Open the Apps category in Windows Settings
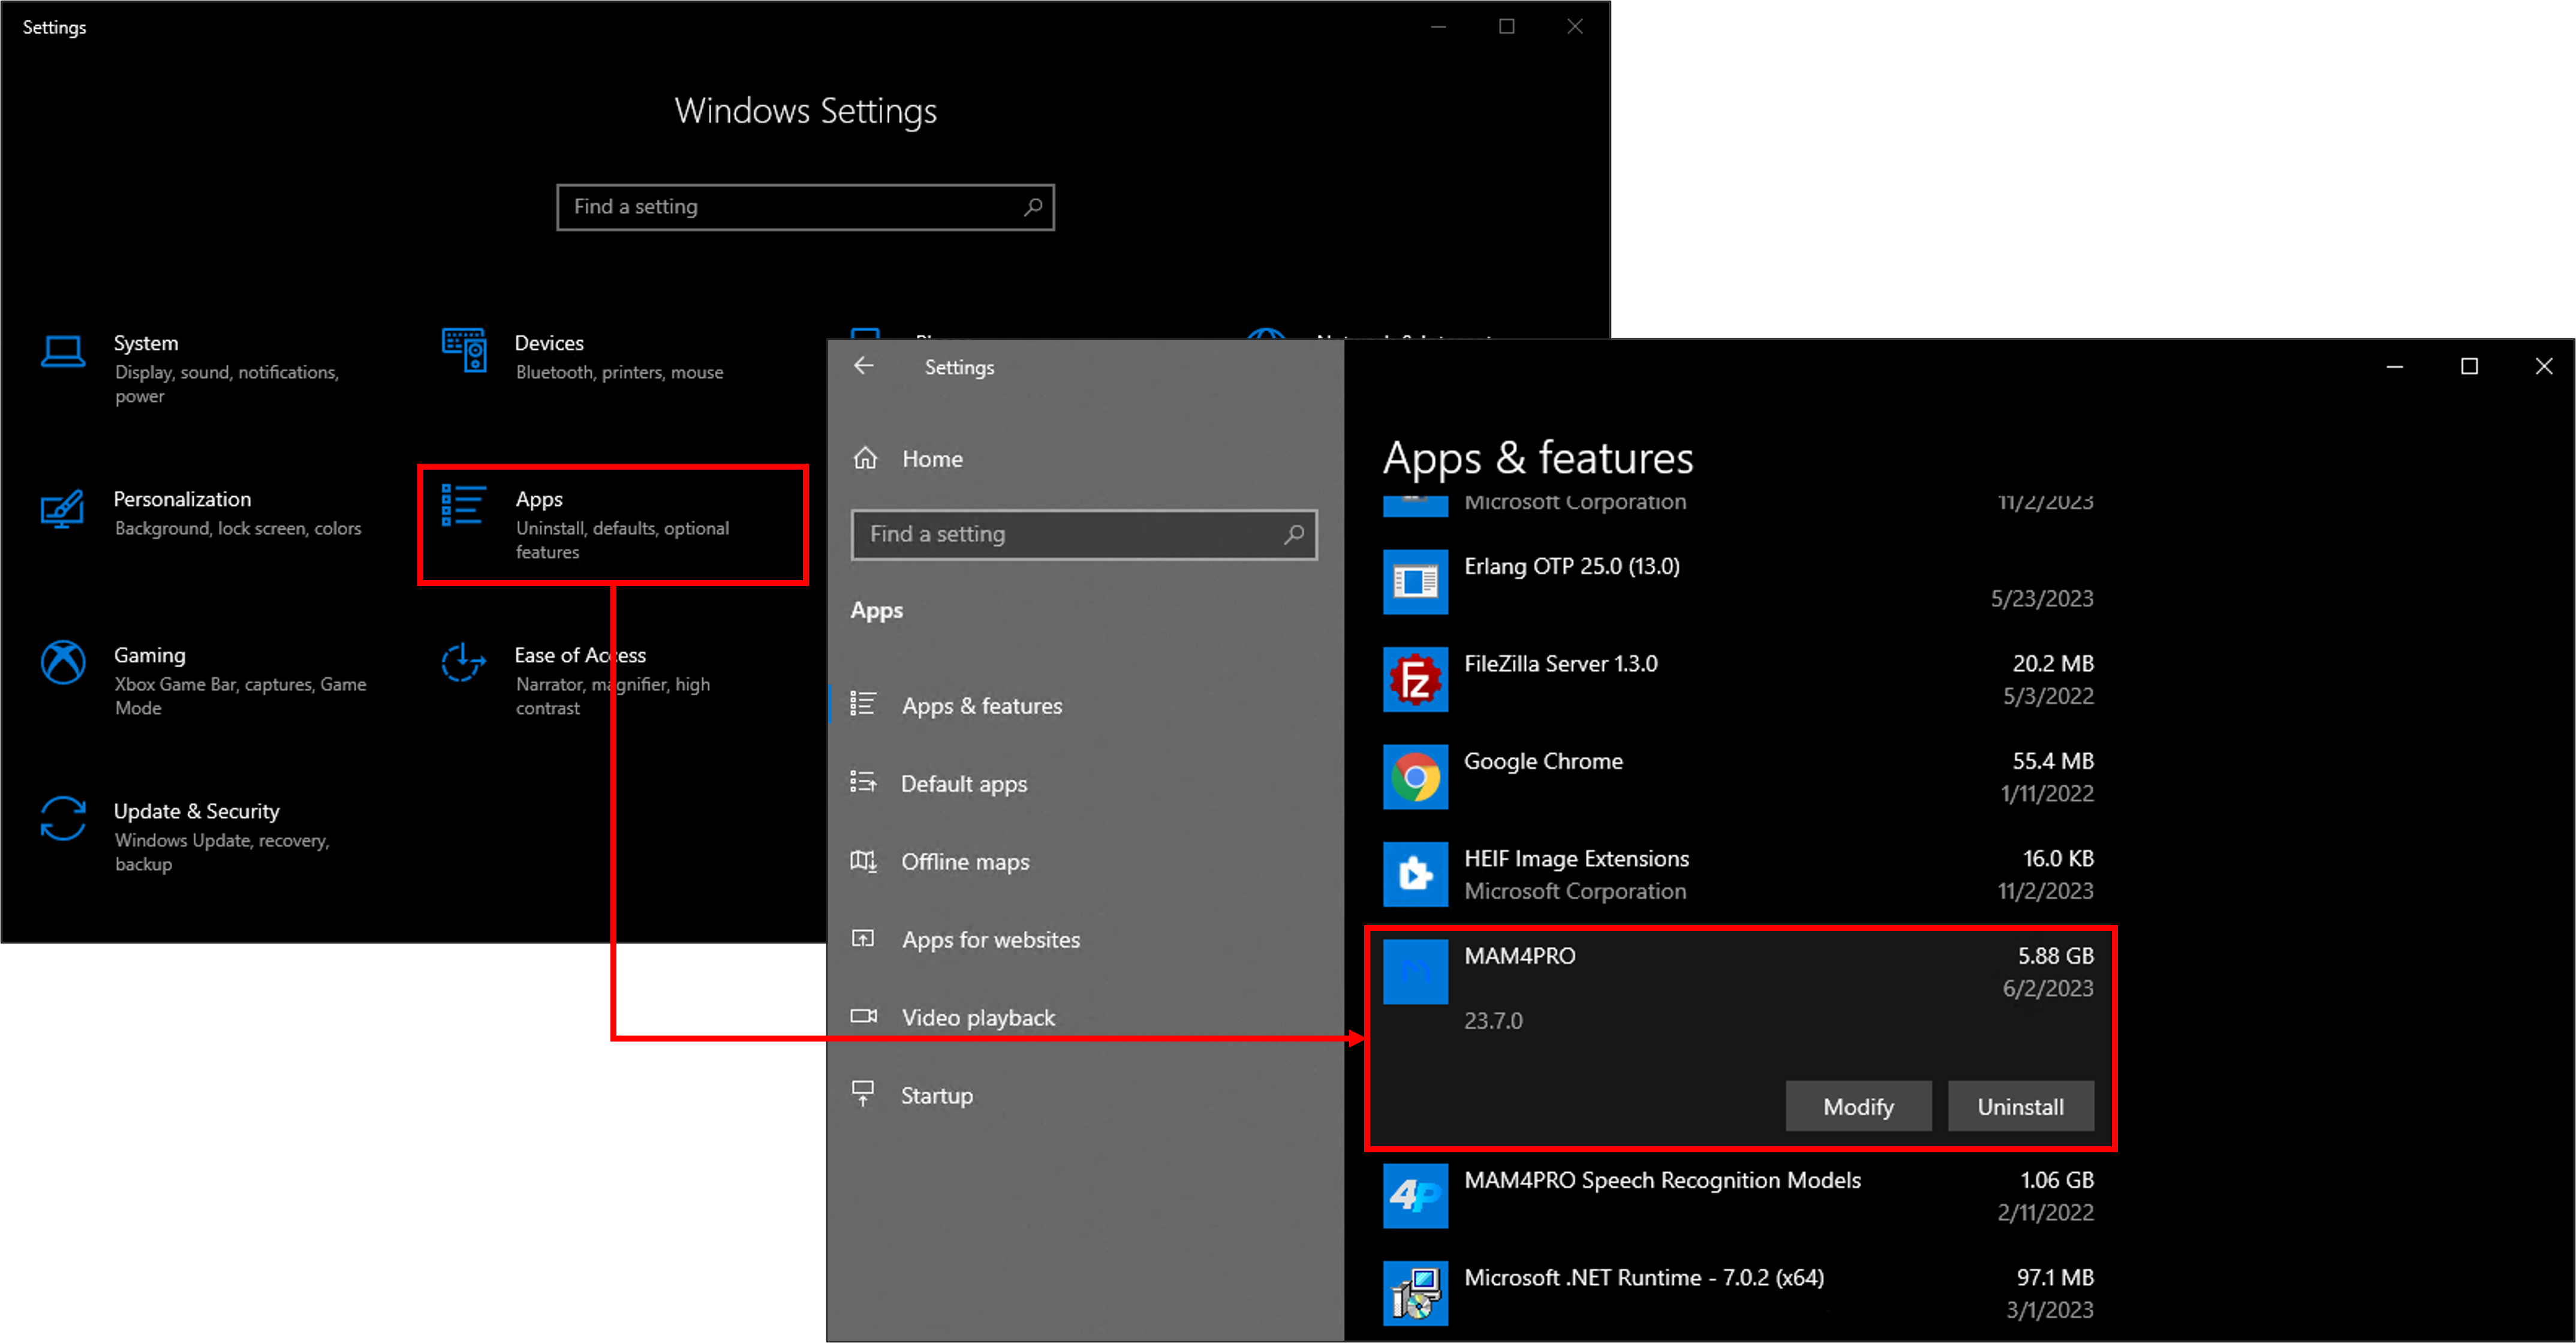The height and width of the screenshot is (1343, 2576). tap(613, 524)
